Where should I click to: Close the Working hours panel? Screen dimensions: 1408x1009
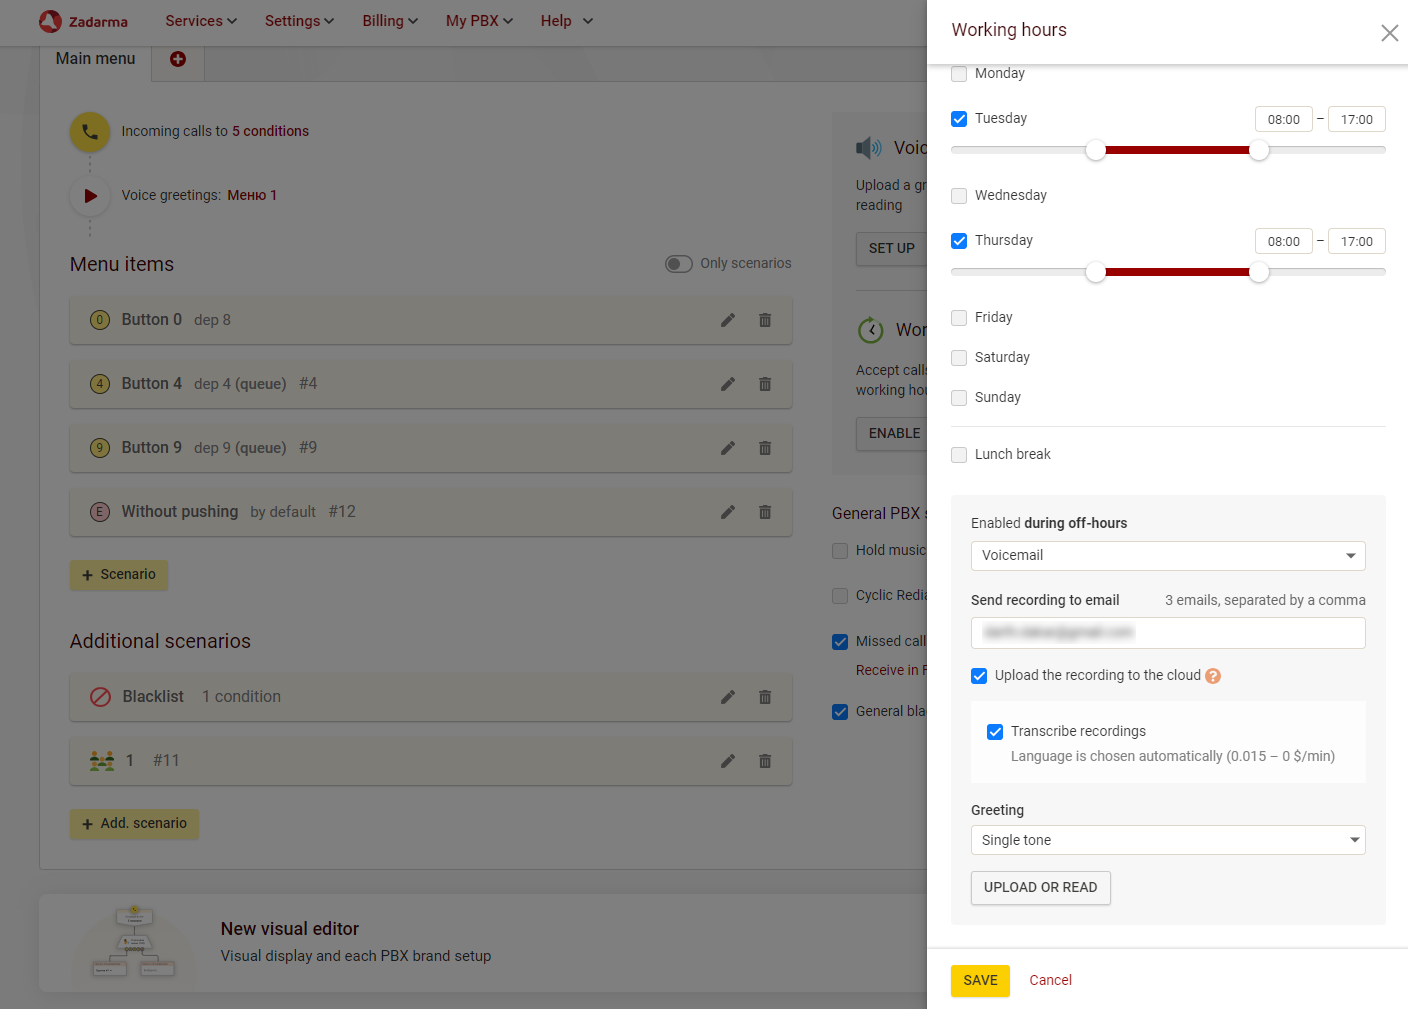pos(1389,33)
